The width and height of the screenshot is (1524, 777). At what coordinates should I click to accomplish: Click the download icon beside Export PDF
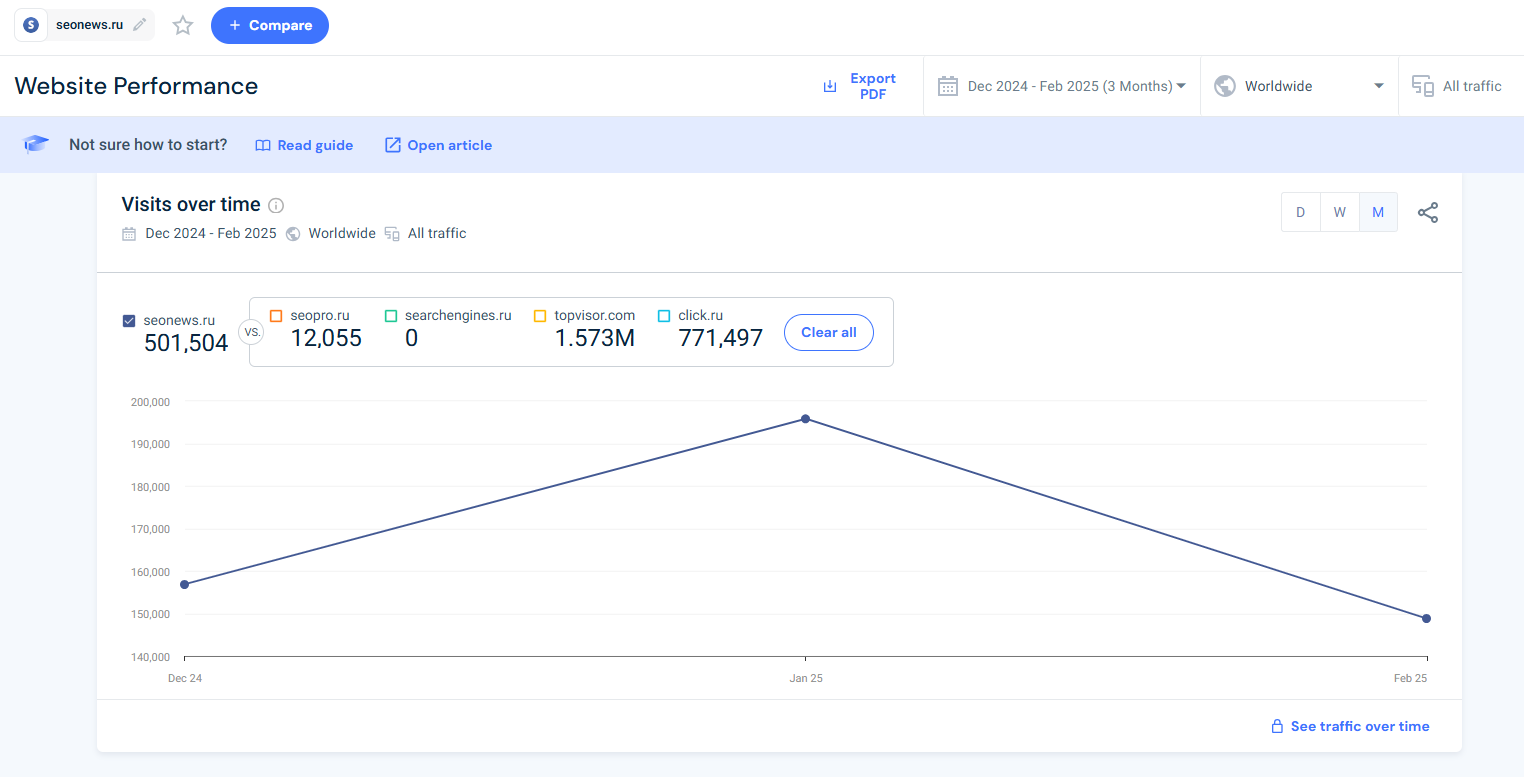click(x=829, y=86)
